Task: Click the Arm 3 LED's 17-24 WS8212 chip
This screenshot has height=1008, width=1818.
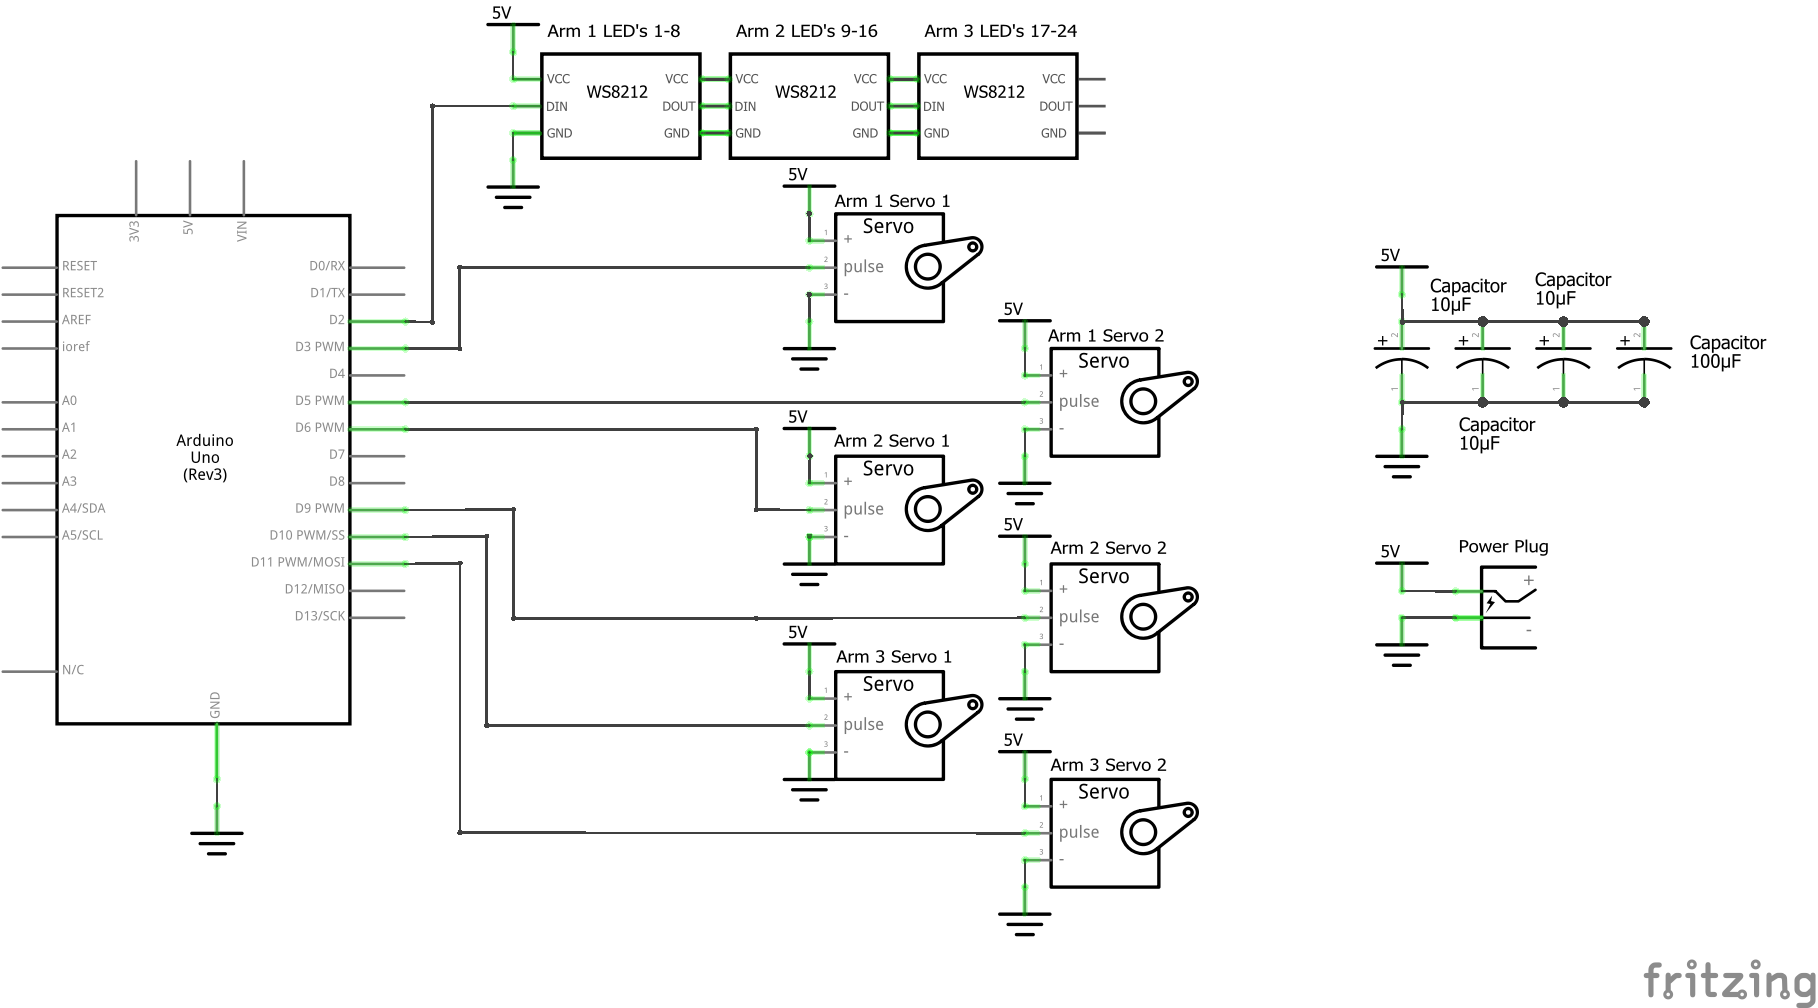Action: coord(997,106)
